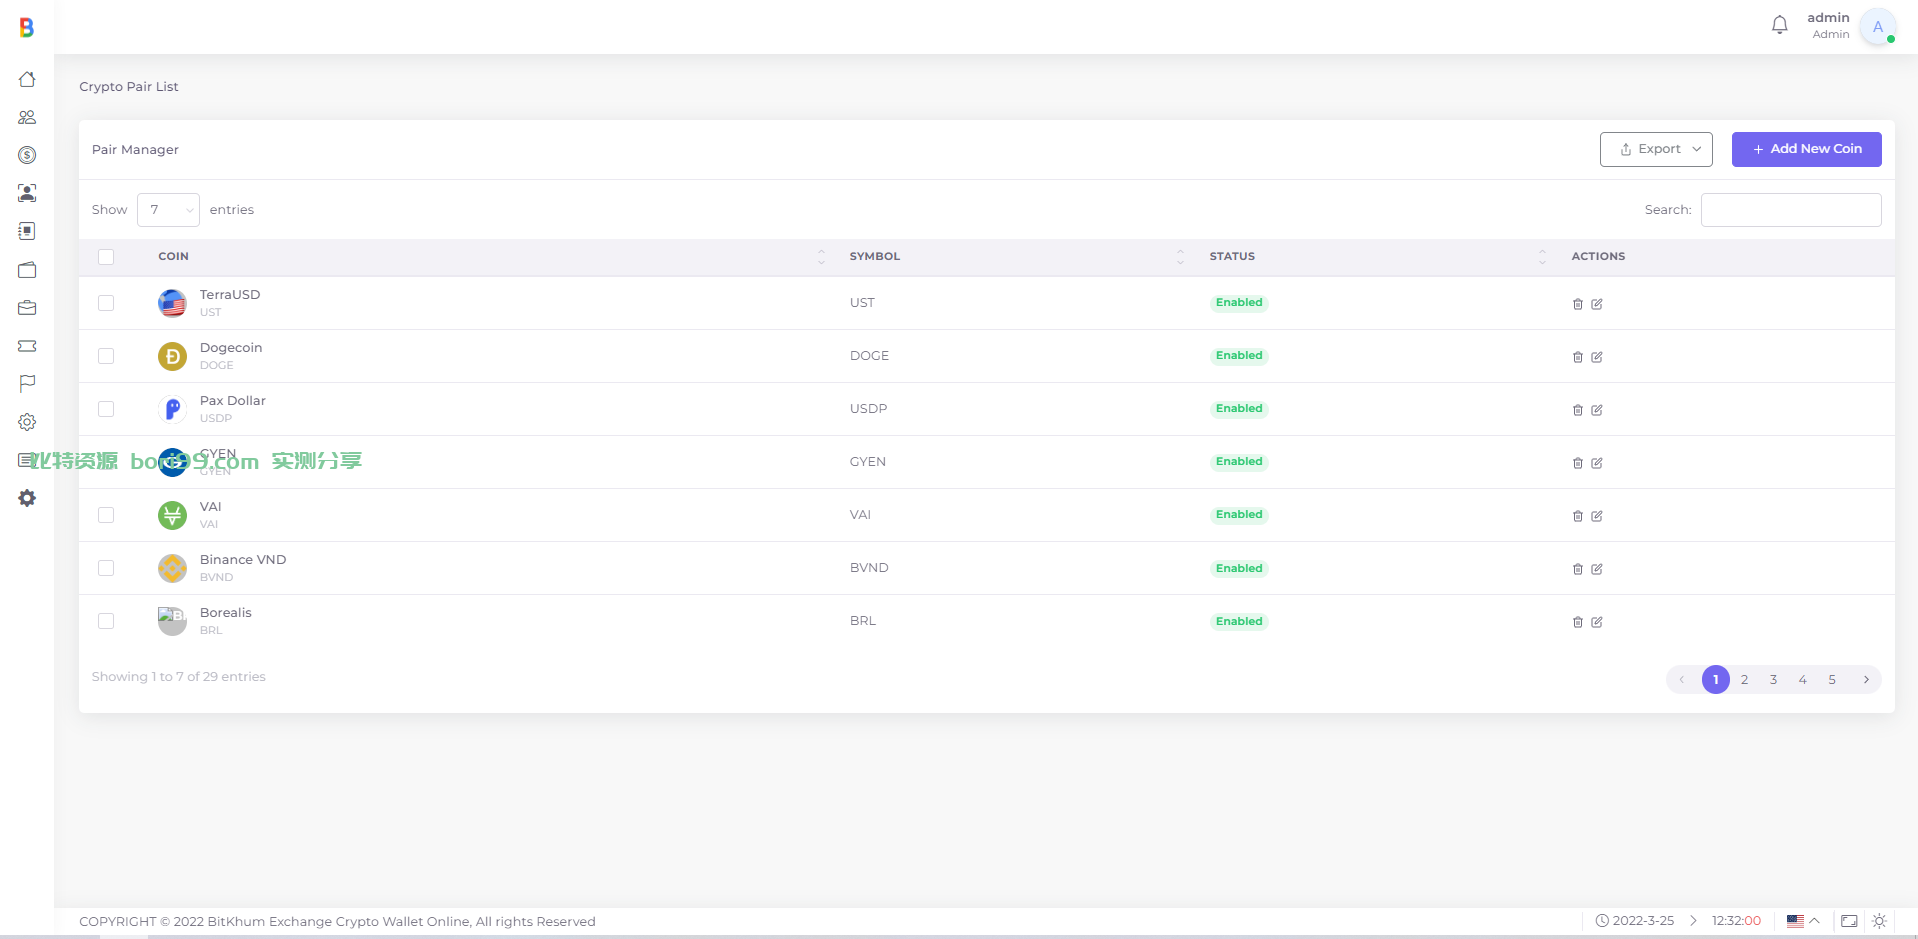Open the address book sidebar icon

point(27,231)
